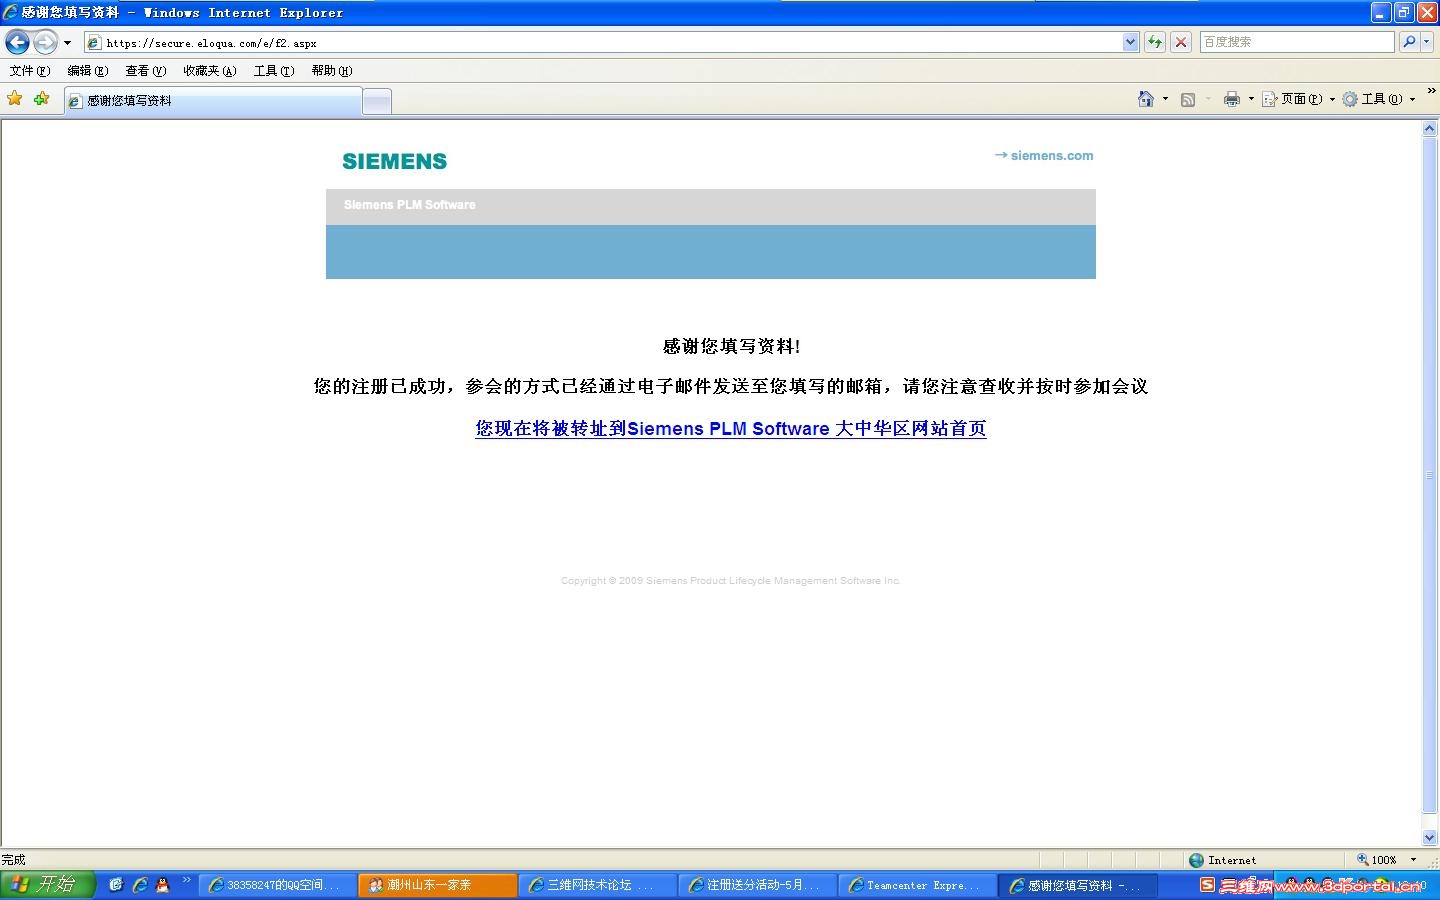Launch Internet Explorer from quick launch
The width and height of the screenshot is (1440, 900).
pyautogui.click(x=140, y=885)
